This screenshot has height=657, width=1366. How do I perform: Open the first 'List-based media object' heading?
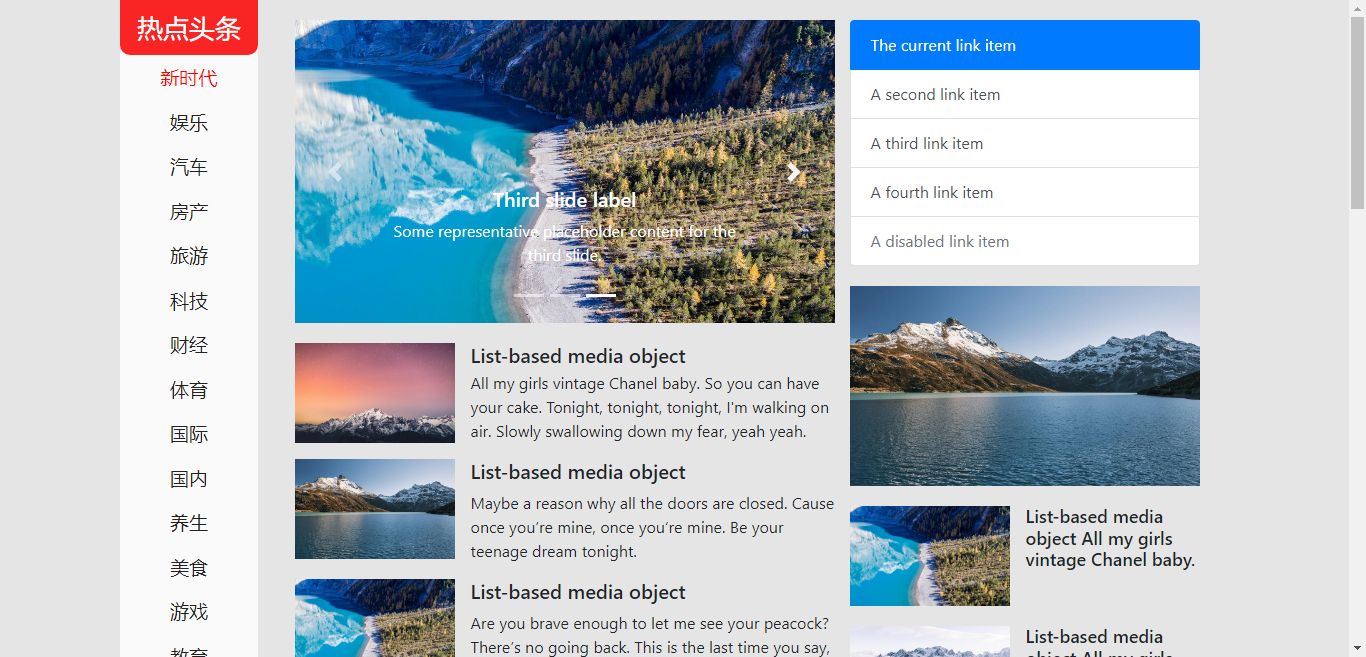(x=578, y=356)
